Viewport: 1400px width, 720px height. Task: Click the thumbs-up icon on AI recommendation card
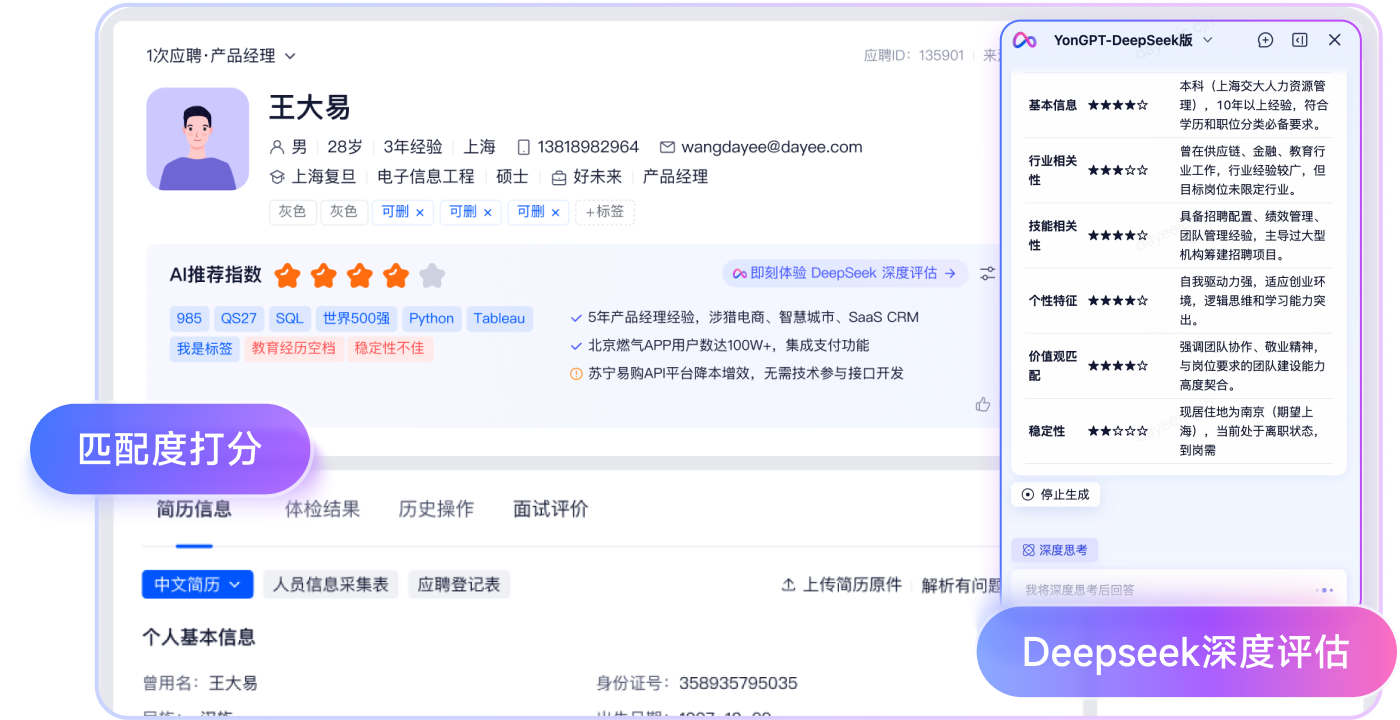pos(983,404)
